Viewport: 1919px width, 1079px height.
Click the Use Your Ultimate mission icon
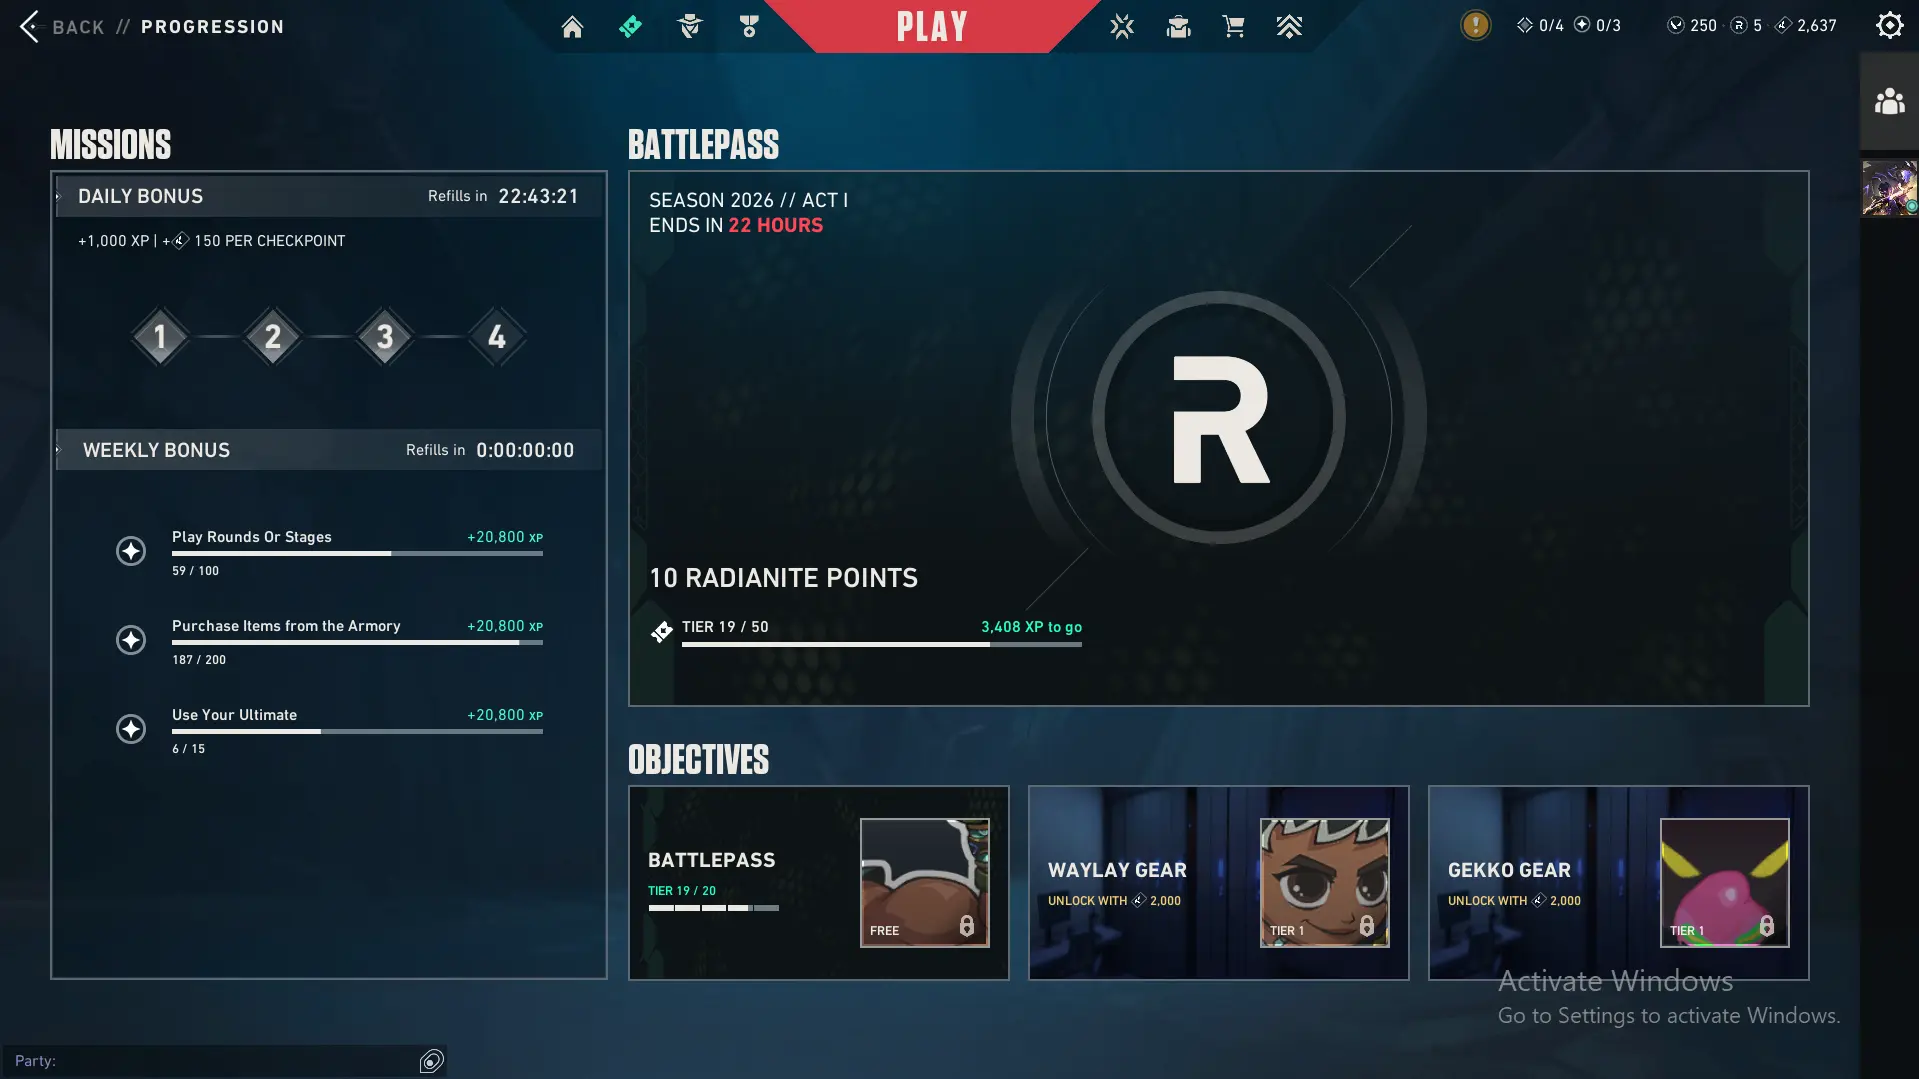[x=131, y=729]
